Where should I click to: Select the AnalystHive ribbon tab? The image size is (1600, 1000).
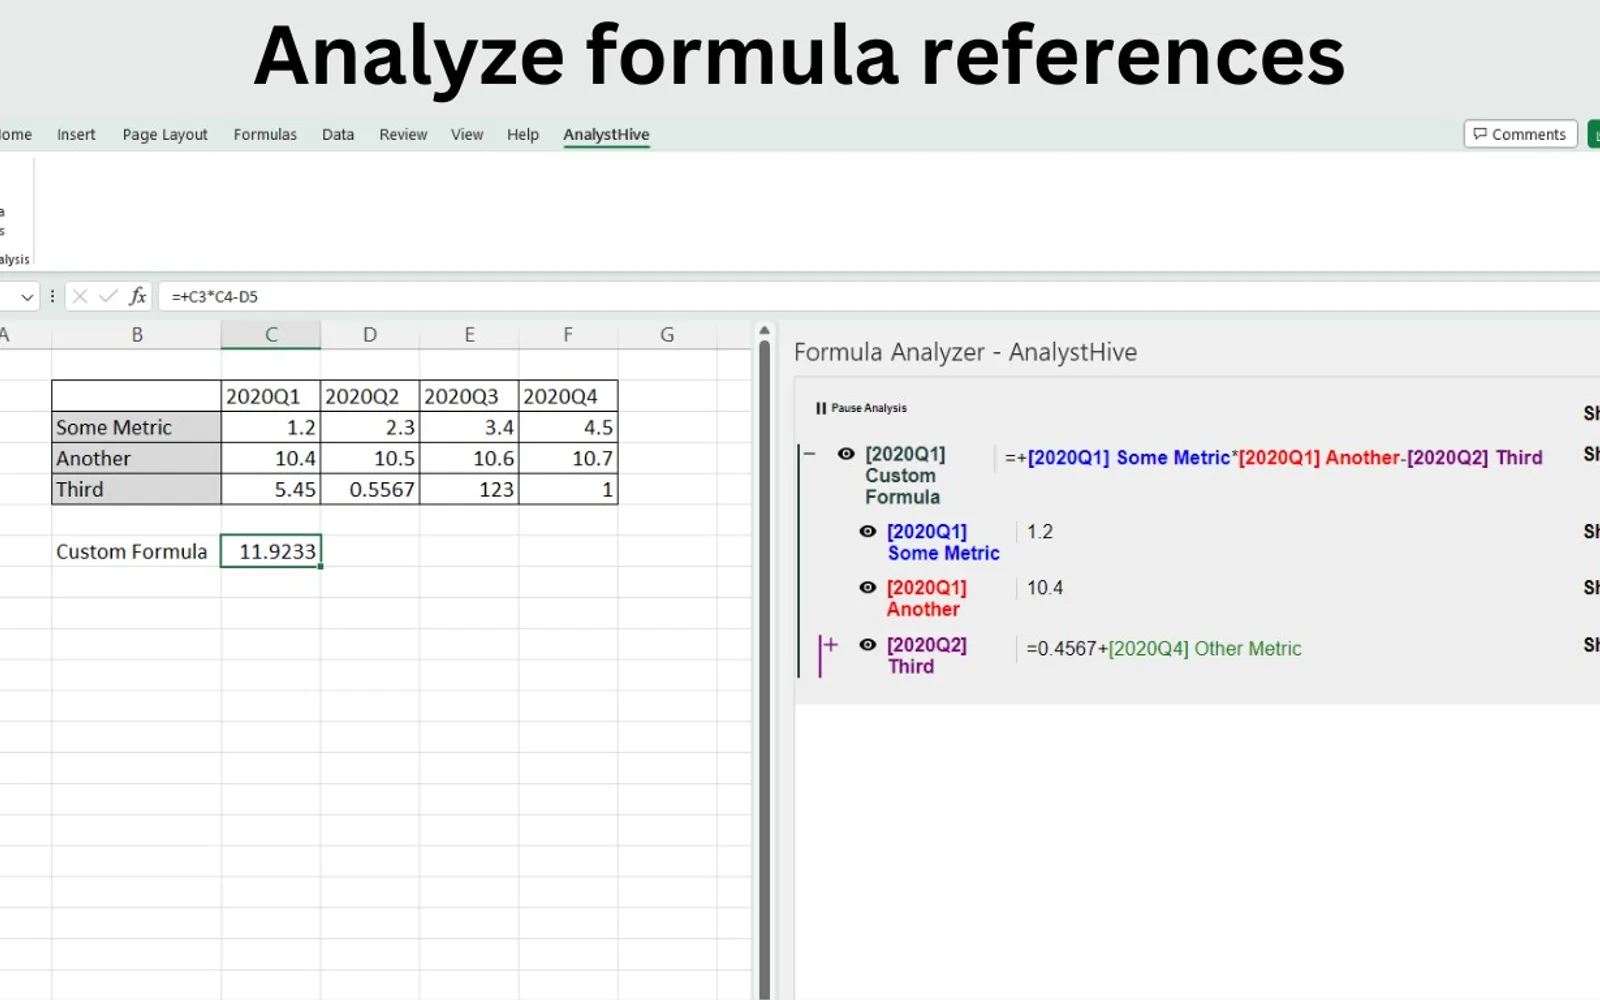pos(606,134)
